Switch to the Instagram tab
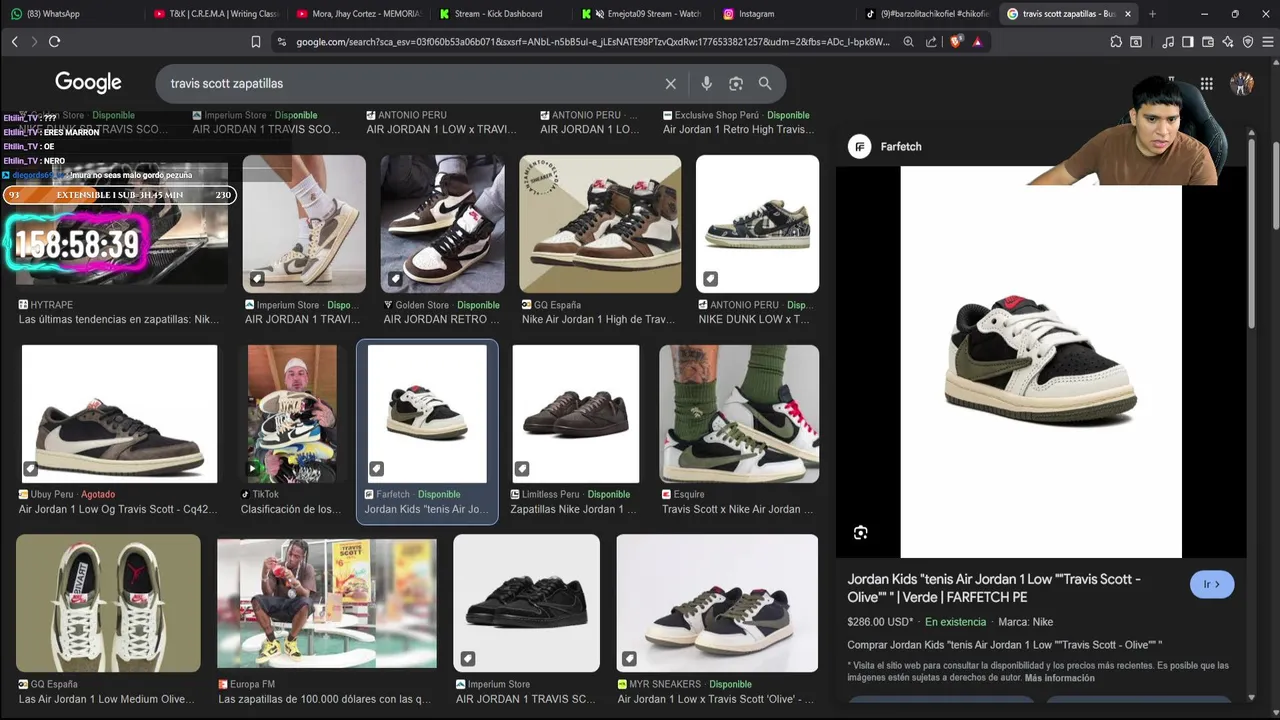 [786, 14]
